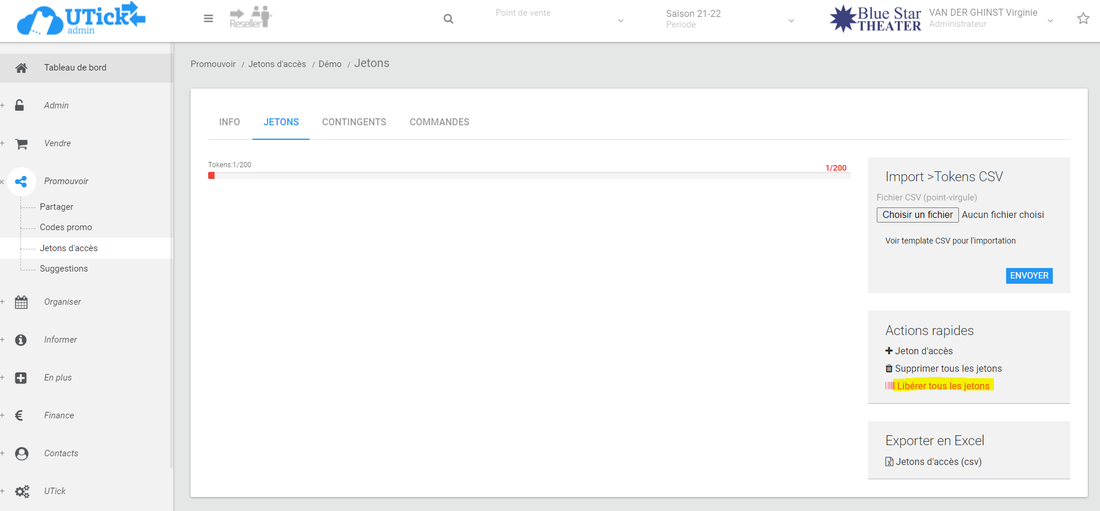Click the Envoyer button

point(1029,275)
